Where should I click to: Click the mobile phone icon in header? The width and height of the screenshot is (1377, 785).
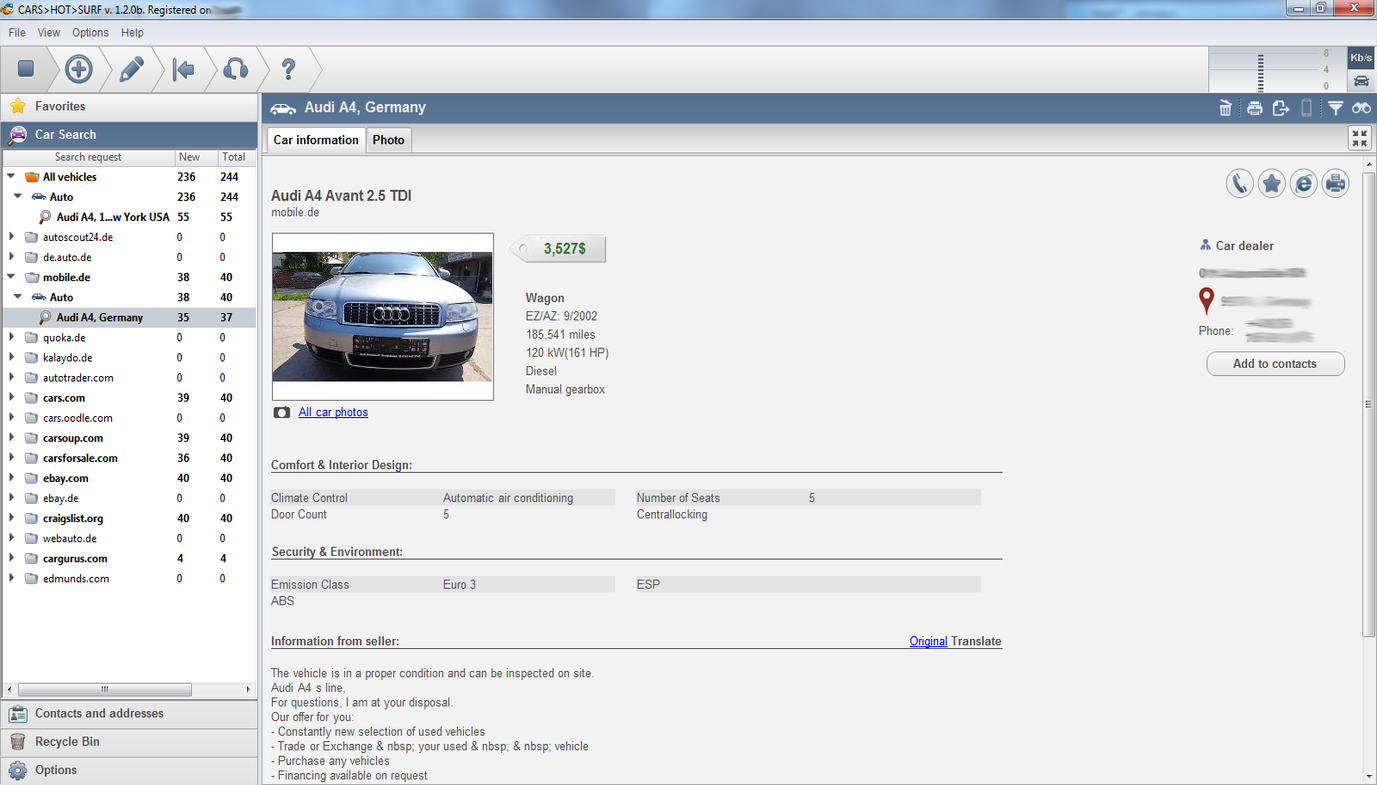pos(1307,108)
